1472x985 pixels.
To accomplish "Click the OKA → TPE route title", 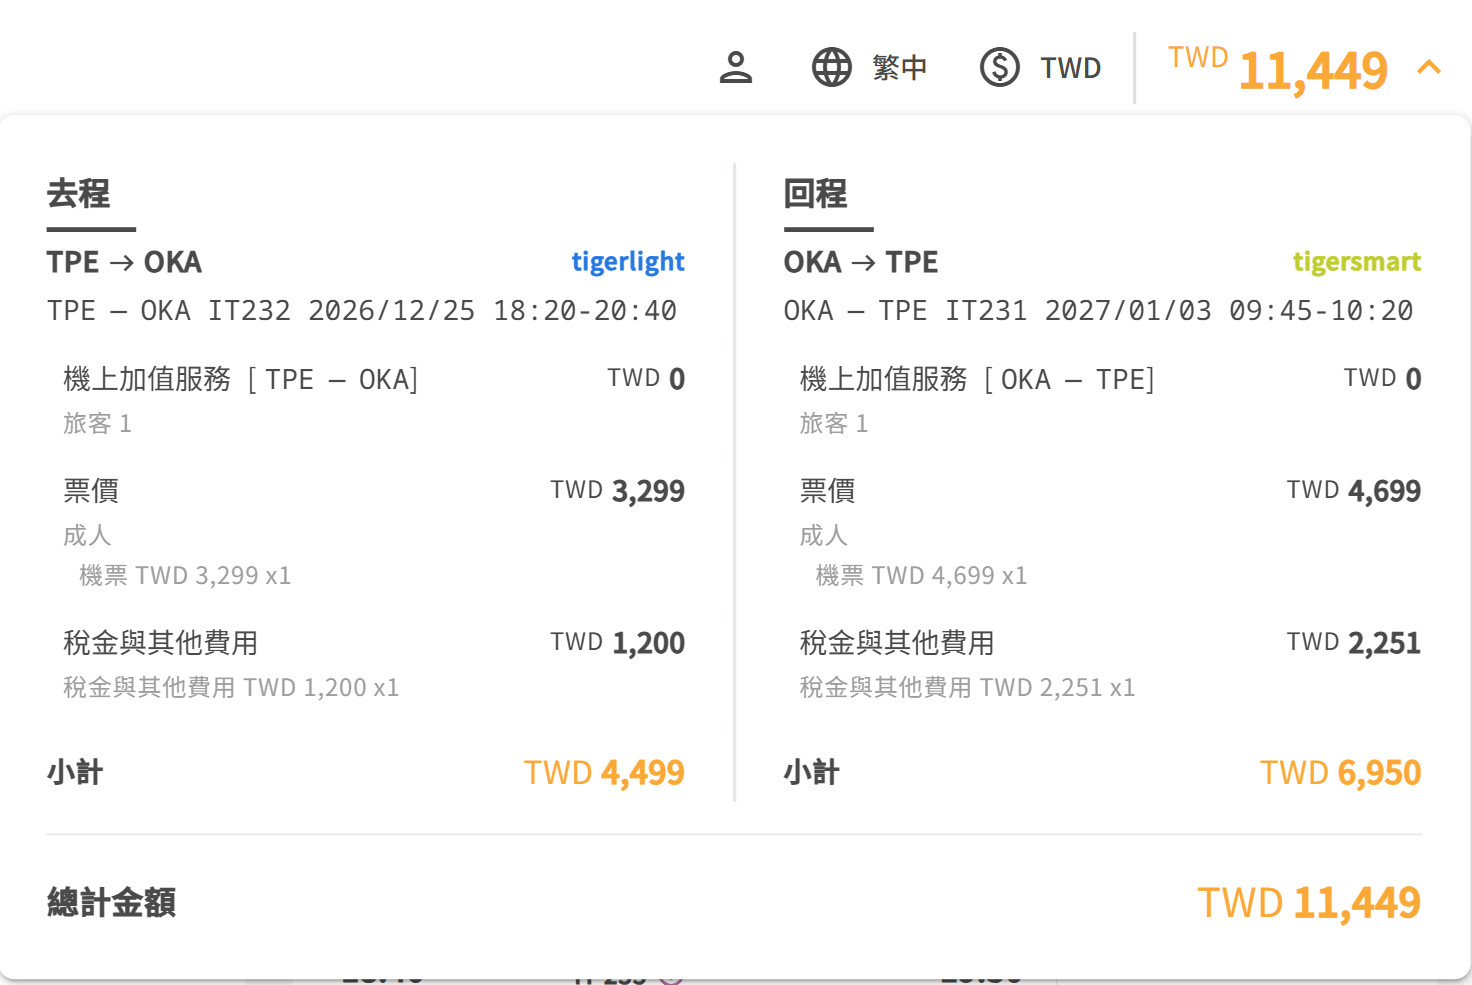I will (861, 262).
